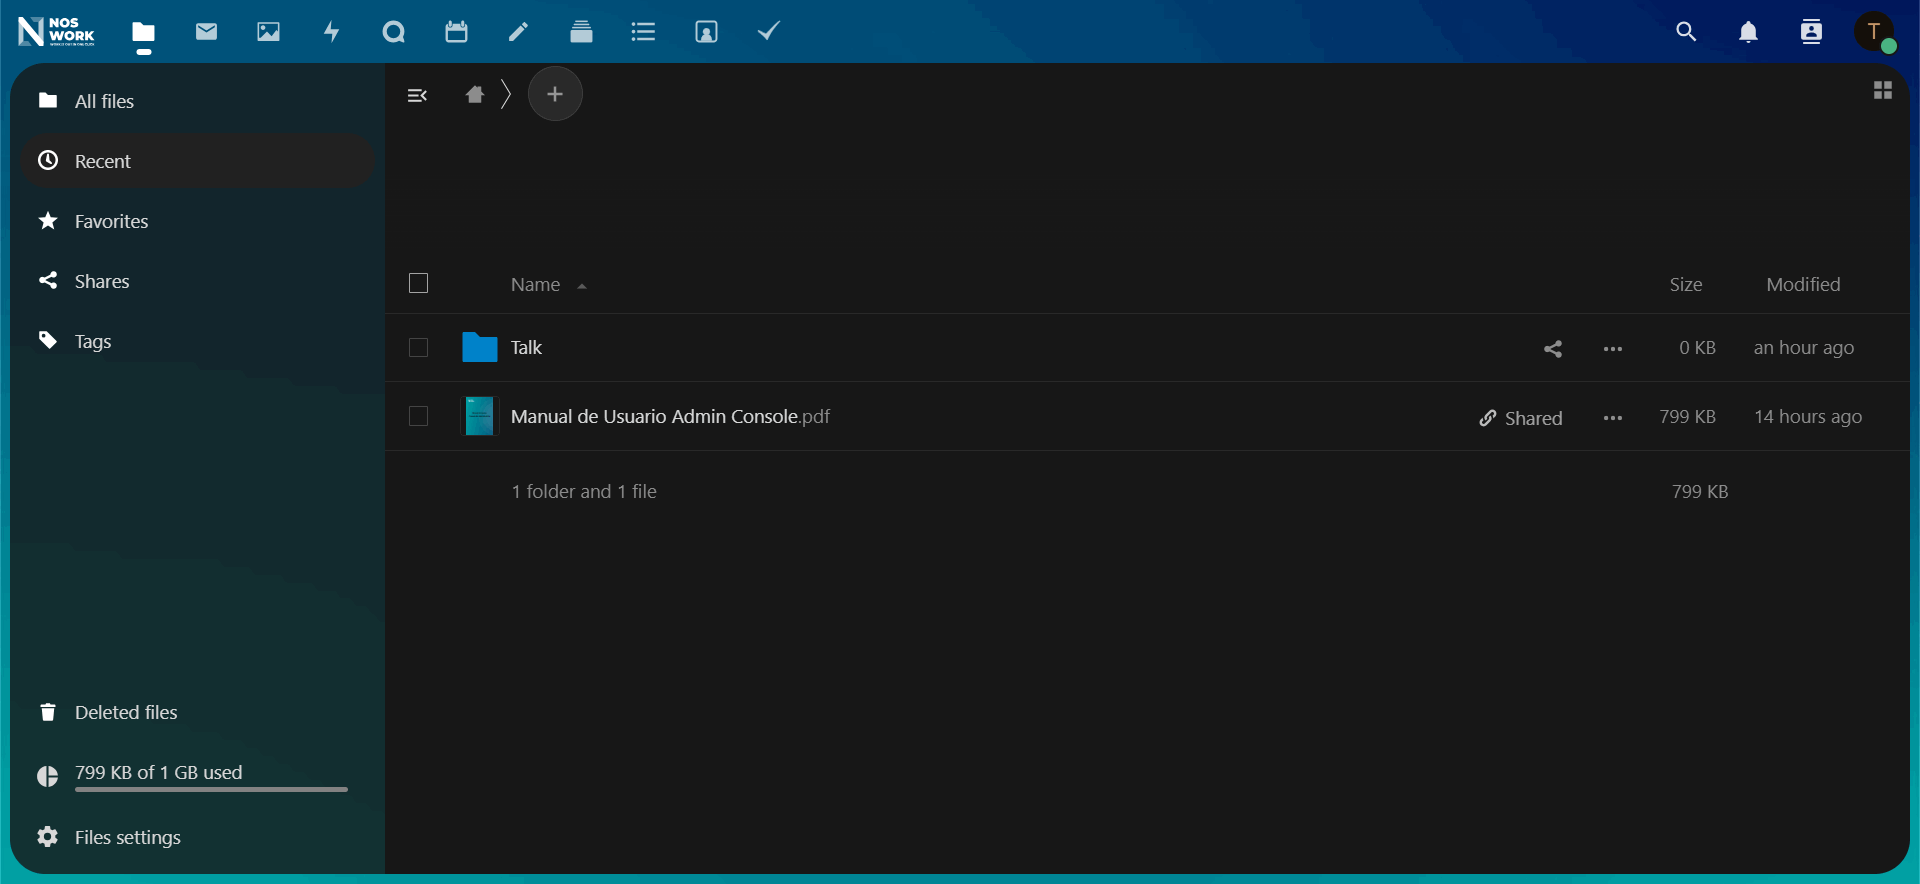1920x884 pixels.
Task: Click '0 KB' size of Talk folder
Action: (x=1697, y=348)
